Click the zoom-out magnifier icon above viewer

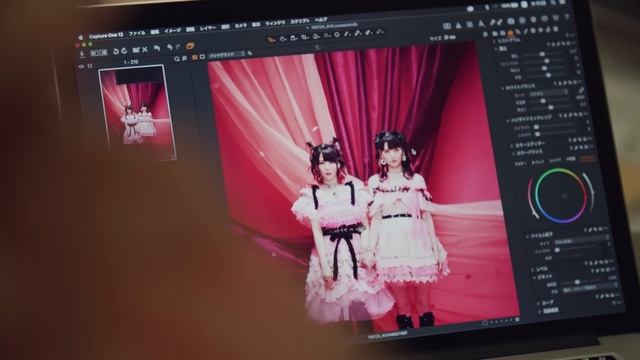(x=177, y=59)
